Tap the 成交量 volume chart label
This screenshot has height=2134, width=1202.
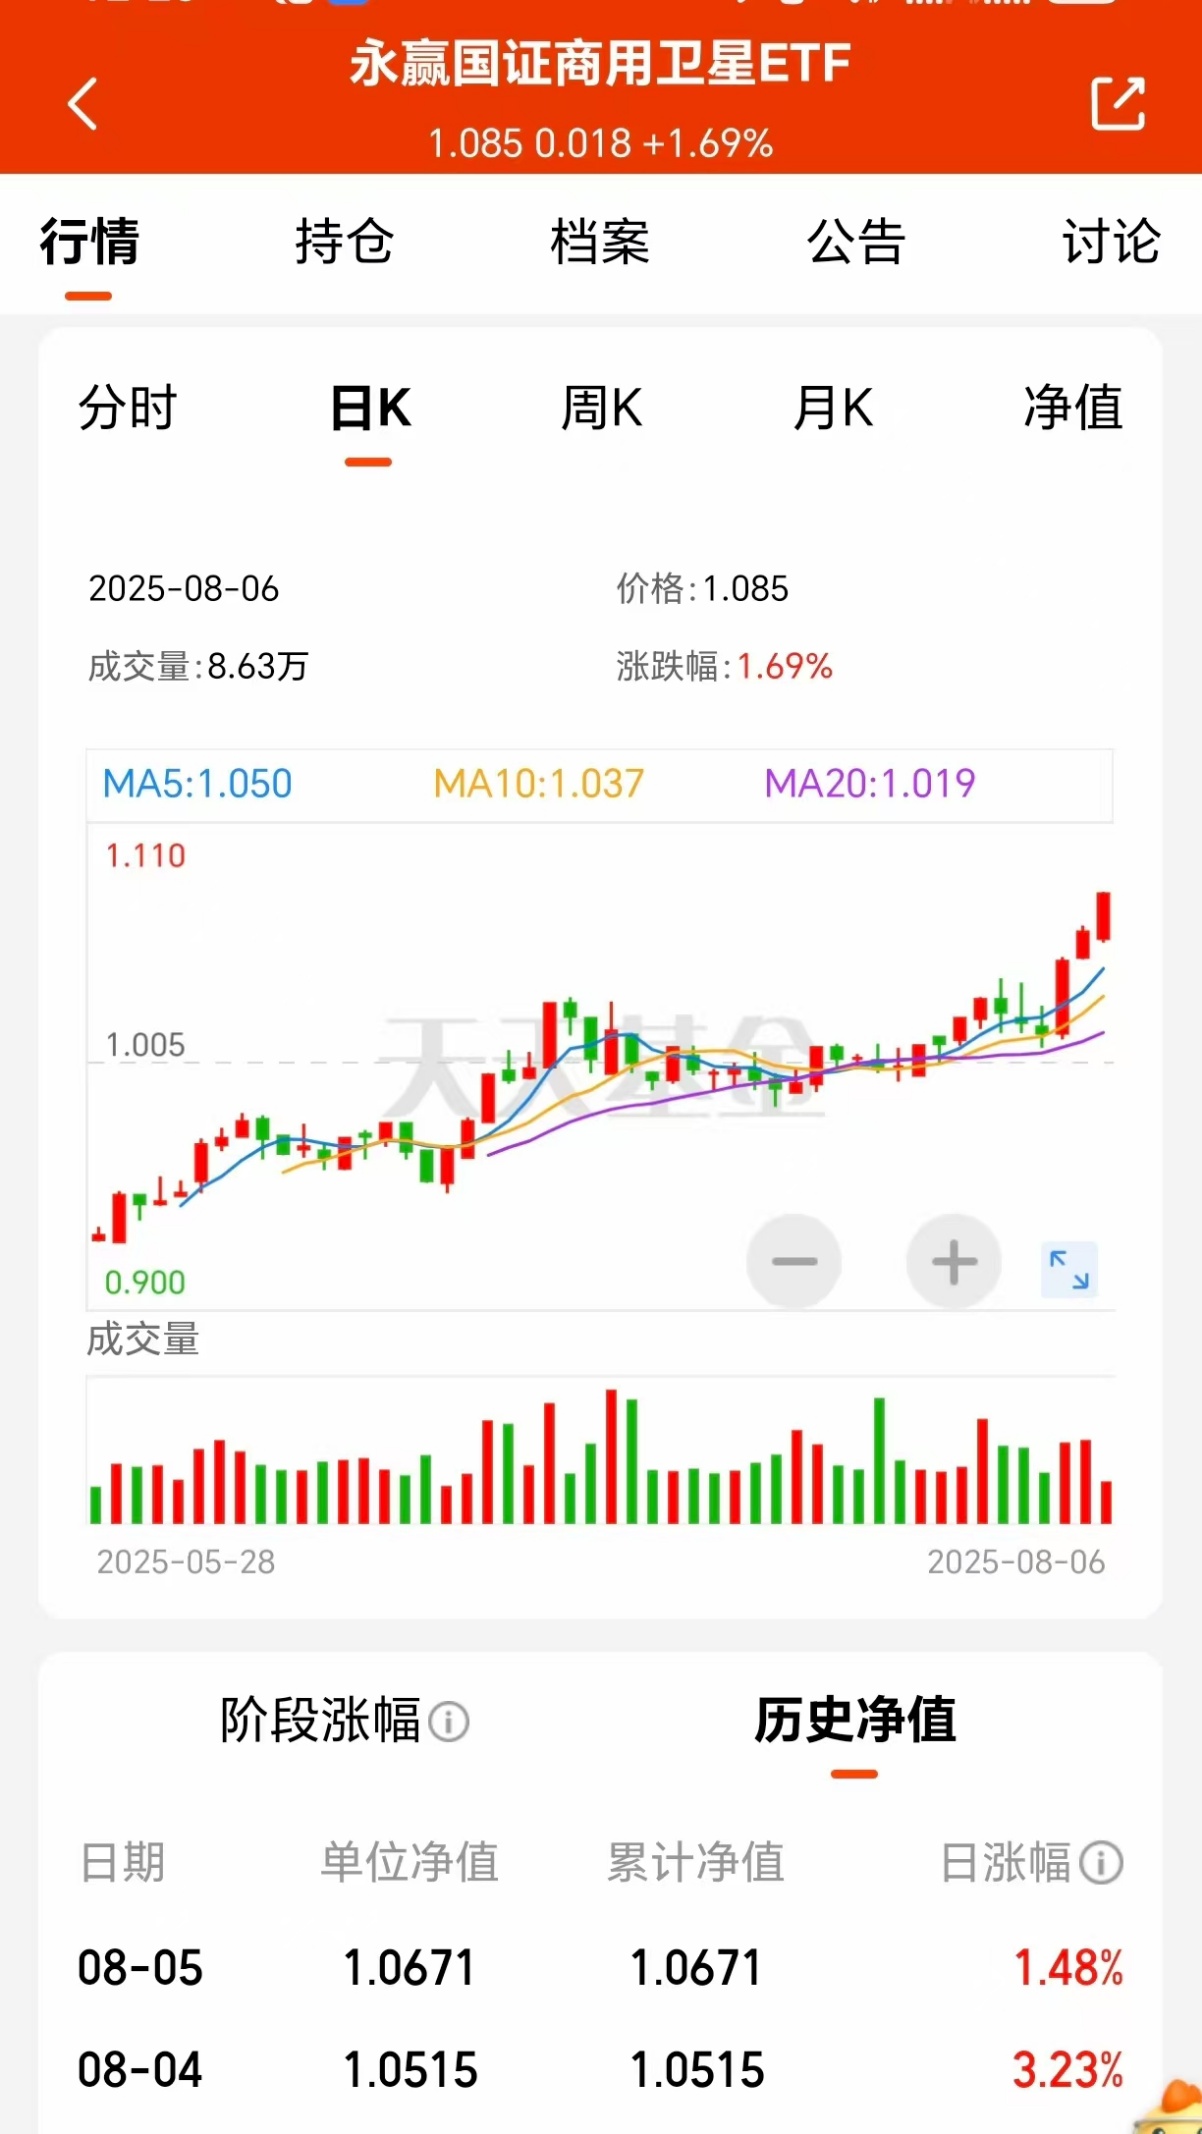point(143,1339)
